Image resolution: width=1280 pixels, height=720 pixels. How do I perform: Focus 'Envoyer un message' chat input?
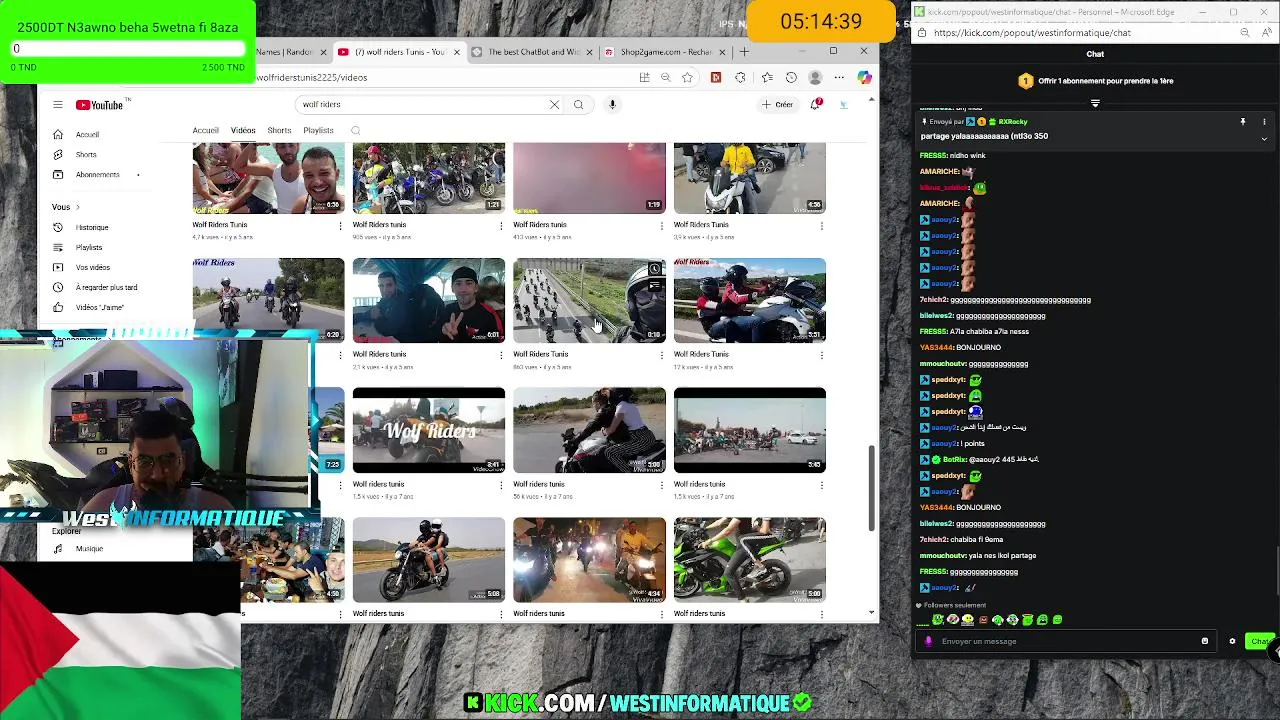click(x=1065, y=641)
